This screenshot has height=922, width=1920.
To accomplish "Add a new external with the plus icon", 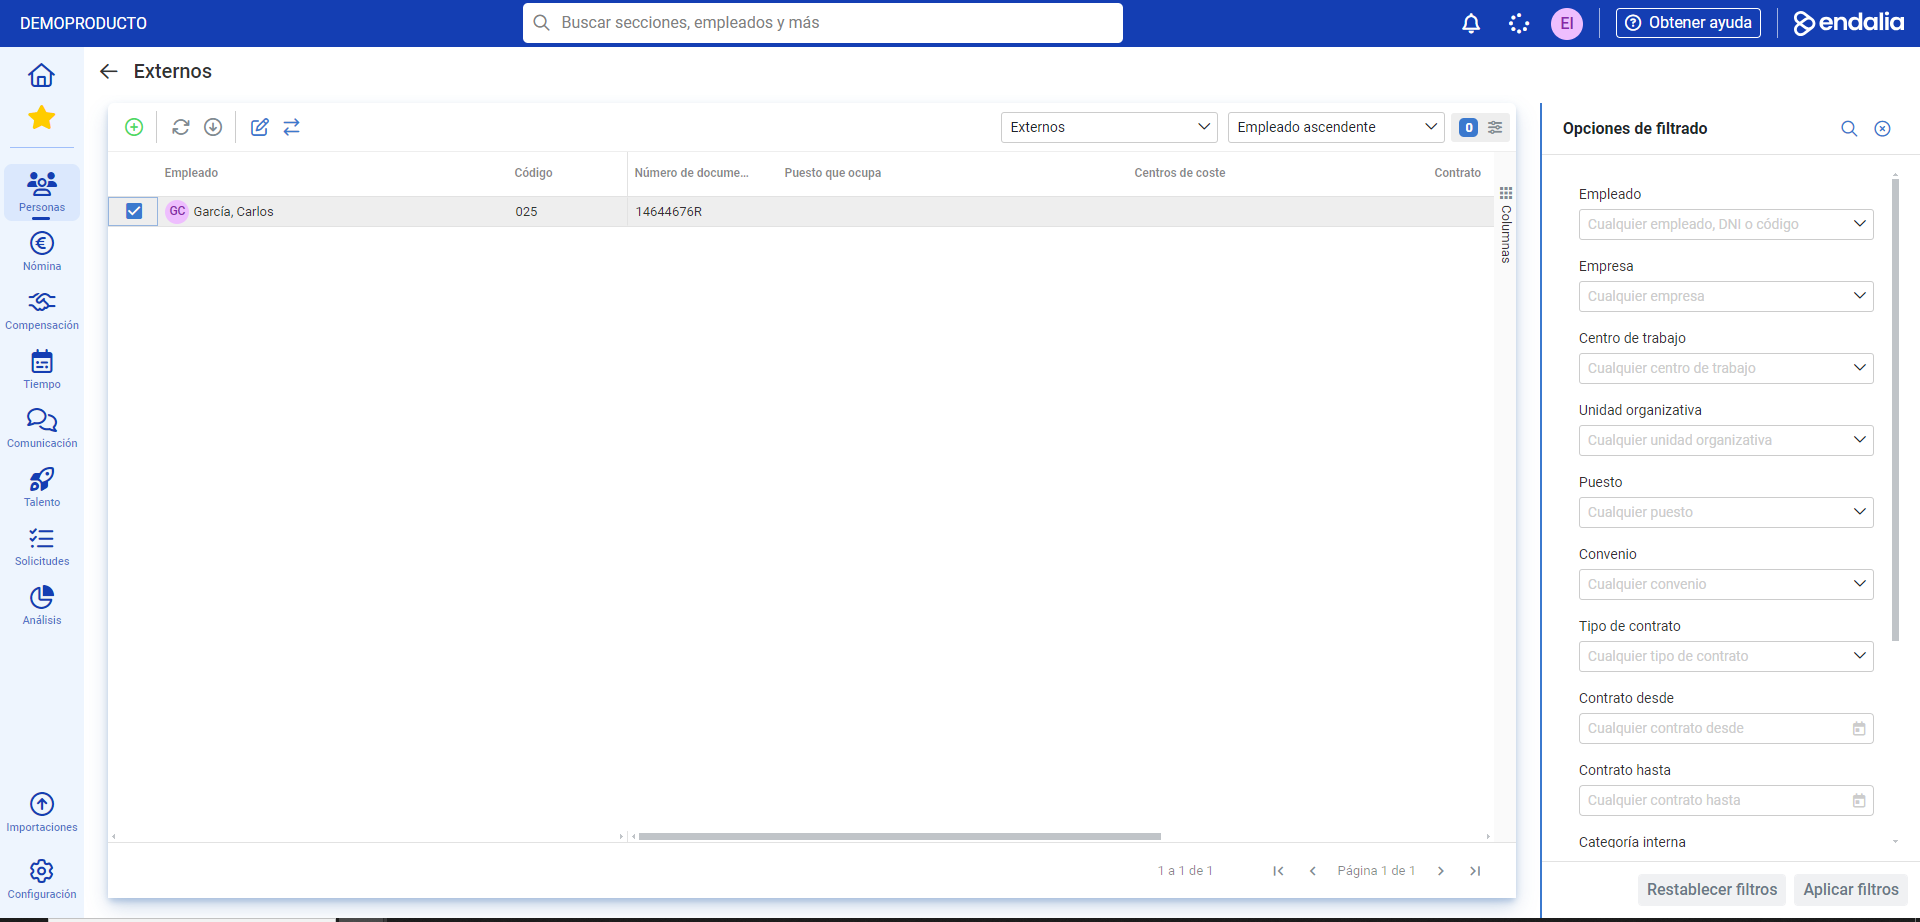I will (x=134, y=127).
